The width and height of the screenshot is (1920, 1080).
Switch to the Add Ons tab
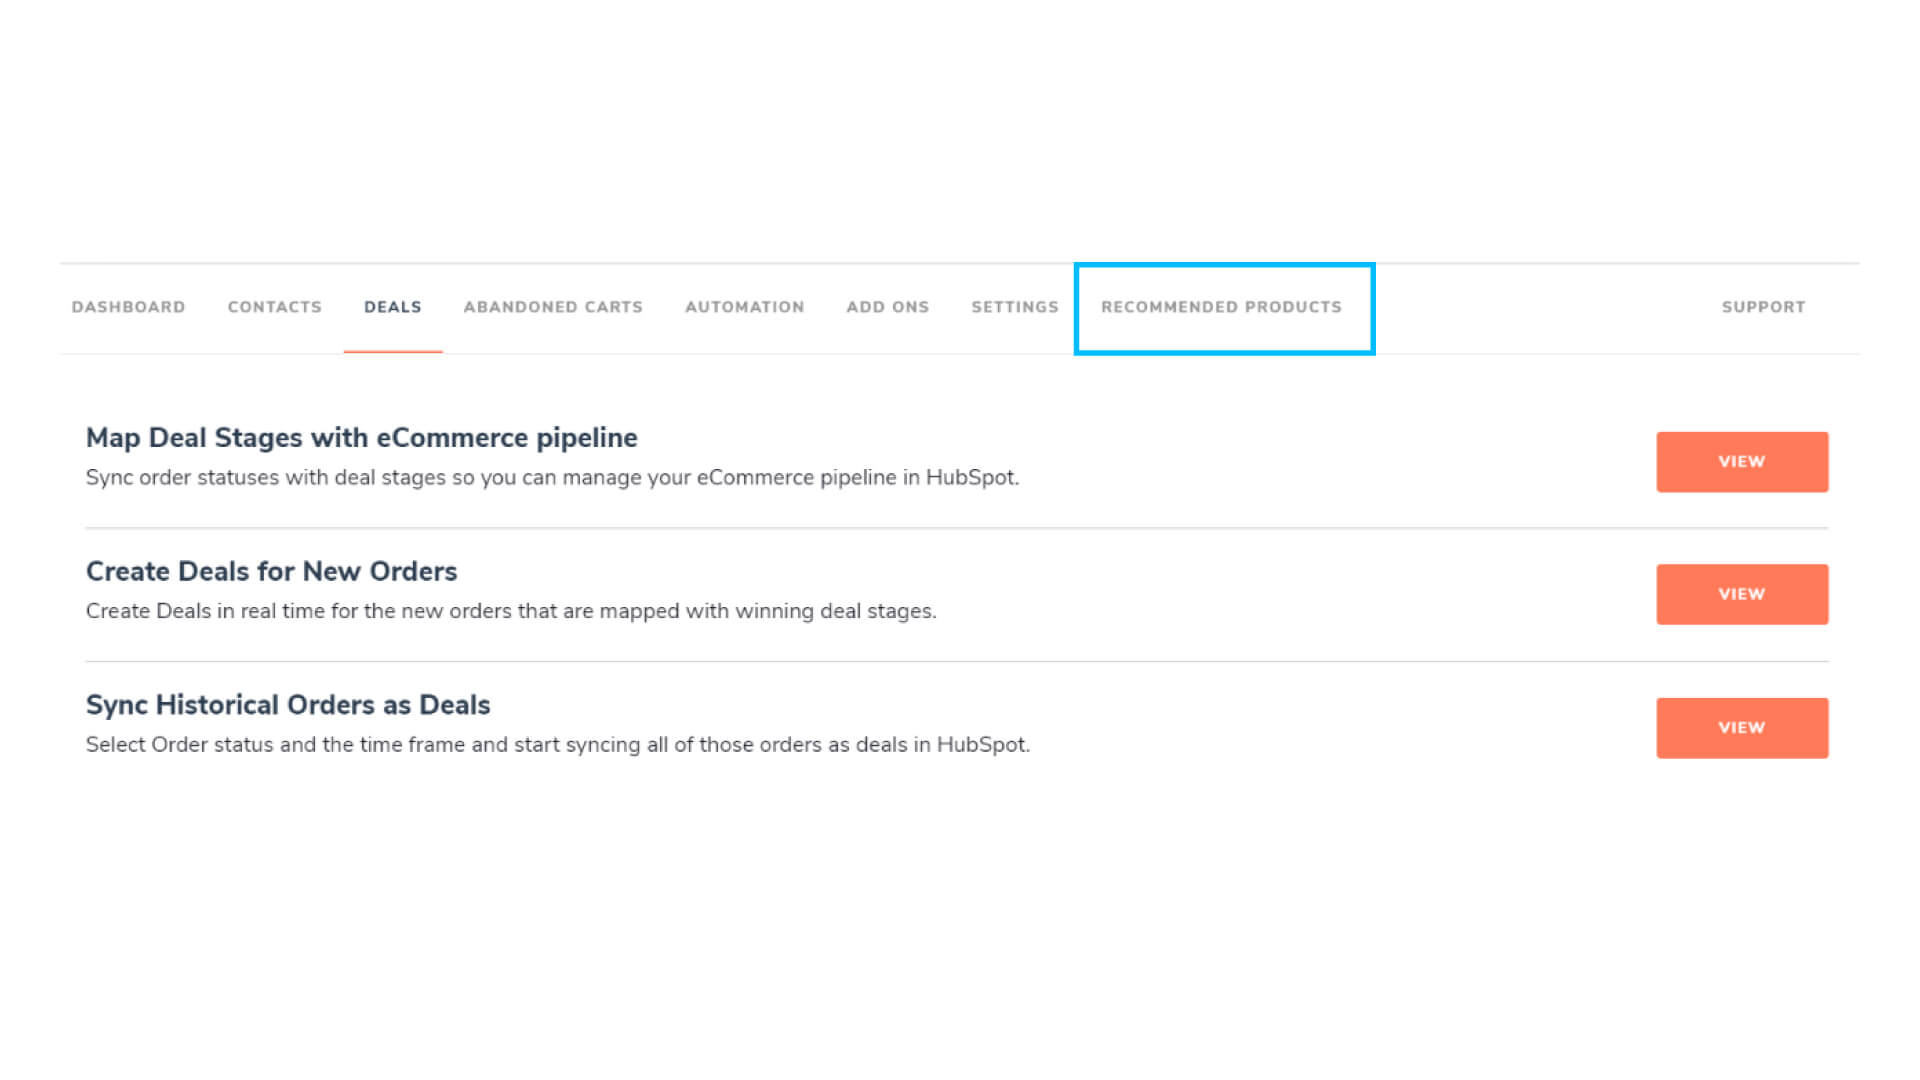click(x=887, y=307)
